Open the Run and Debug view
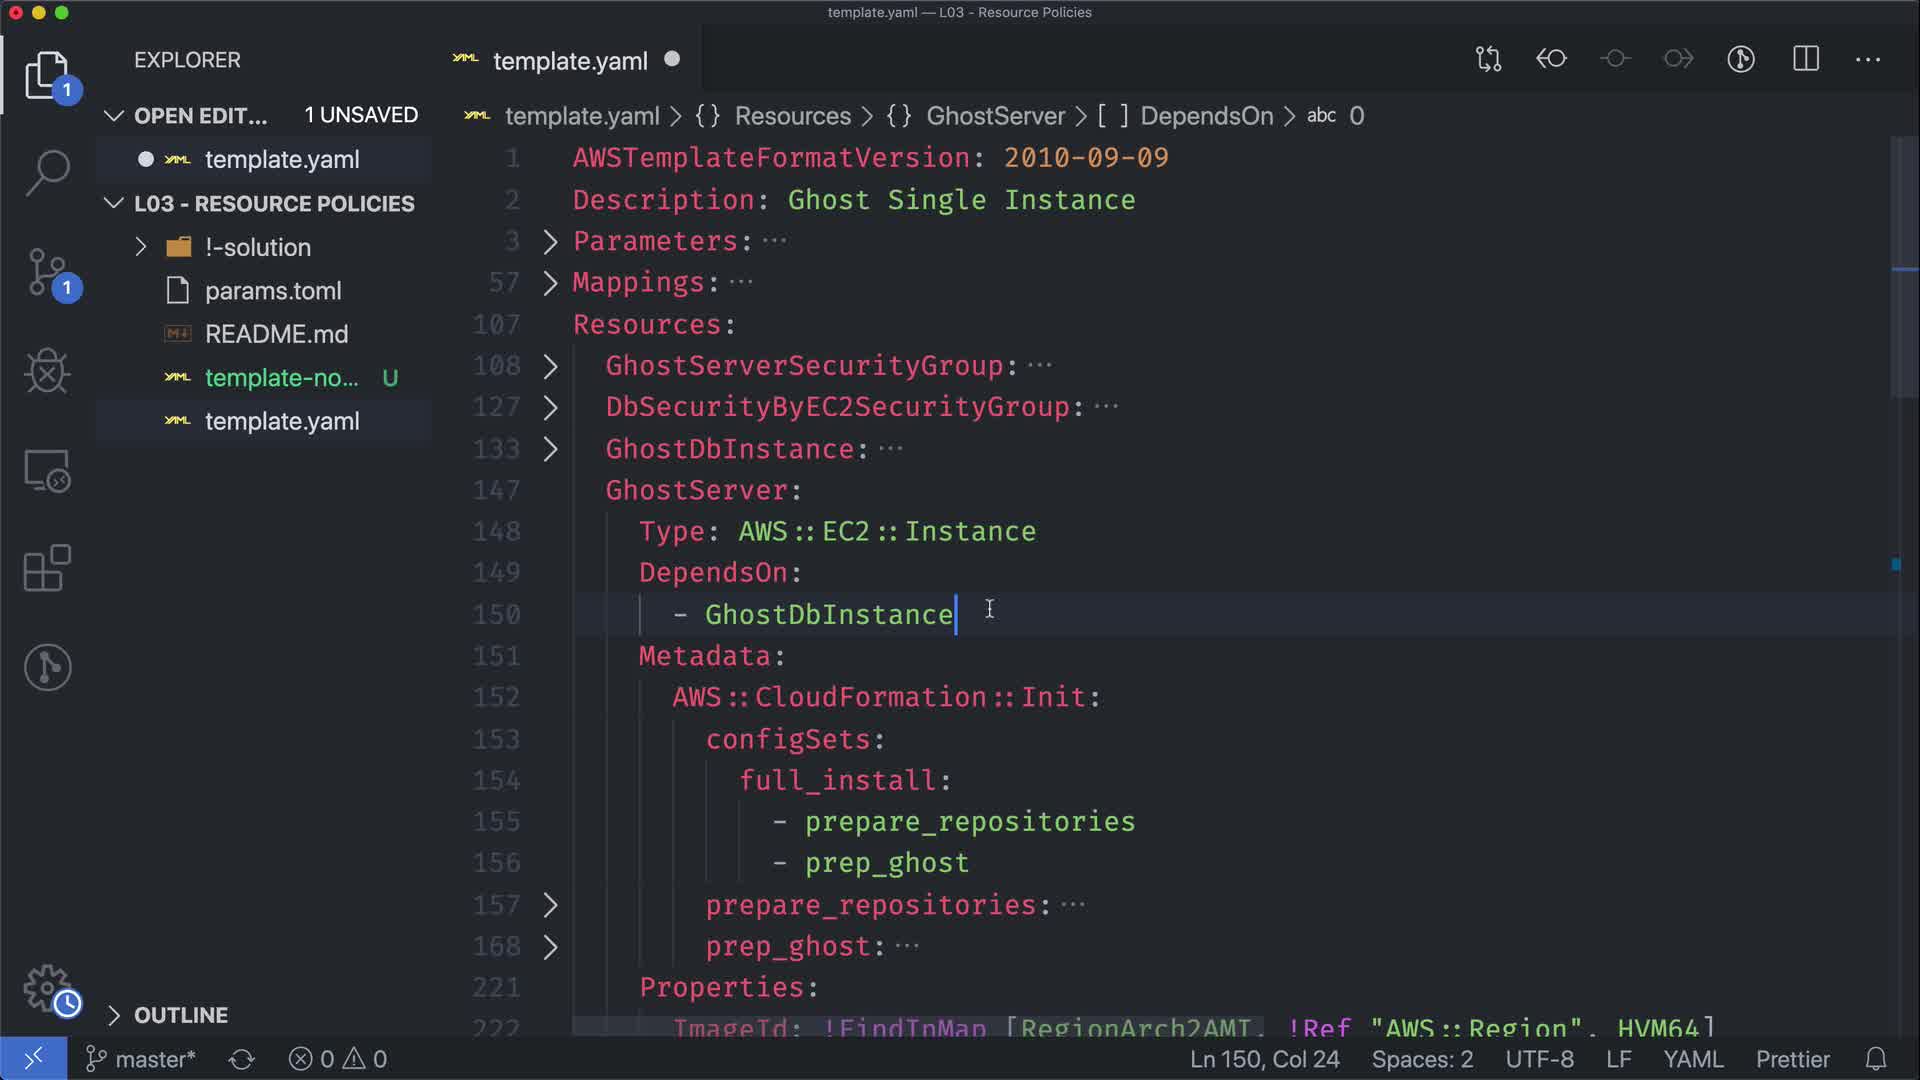The image size is (1920, 1080). [x=47, y=371]
